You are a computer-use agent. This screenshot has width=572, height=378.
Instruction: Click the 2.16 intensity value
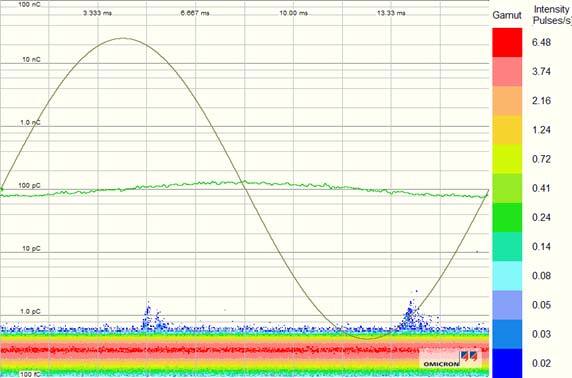pos(541,101)
